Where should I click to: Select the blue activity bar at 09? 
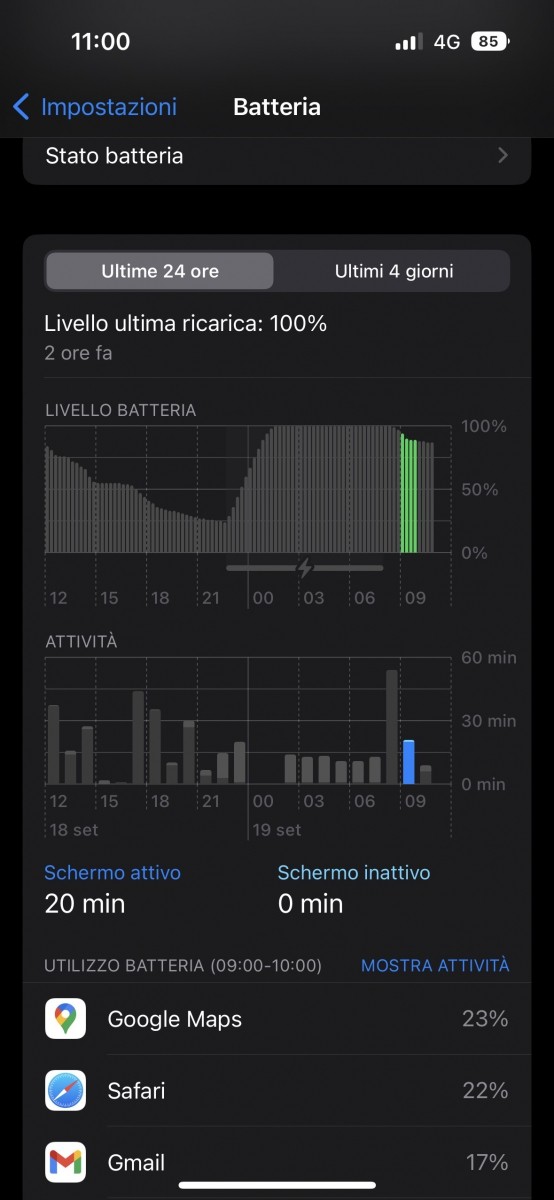coord(409,762)
